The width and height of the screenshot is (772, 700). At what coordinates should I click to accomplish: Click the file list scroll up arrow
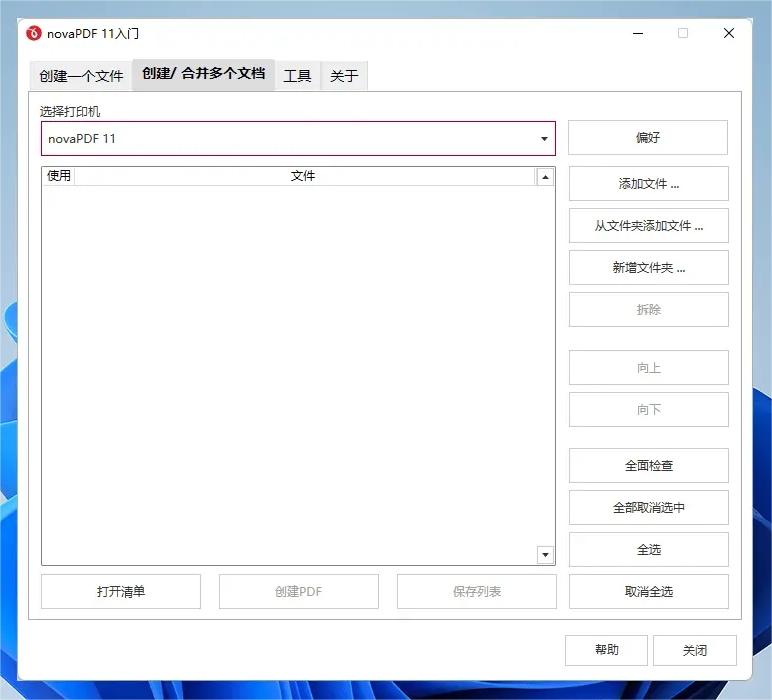(545, 177)
